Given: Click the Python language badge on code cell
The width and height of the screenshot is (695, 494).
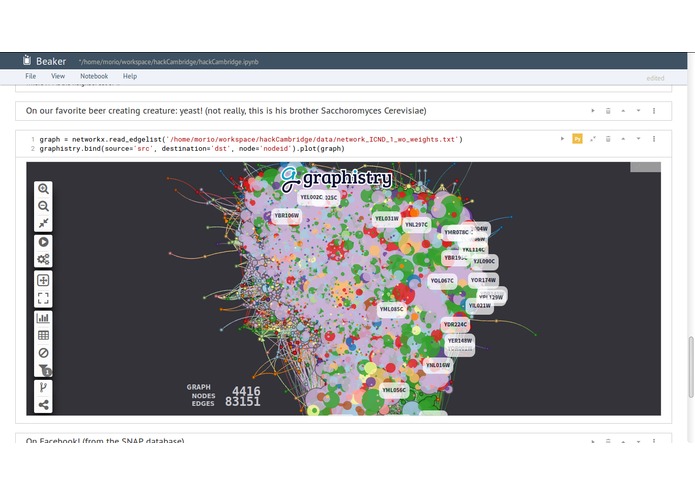Looking at the screenshot, I should tap(577, 139).
